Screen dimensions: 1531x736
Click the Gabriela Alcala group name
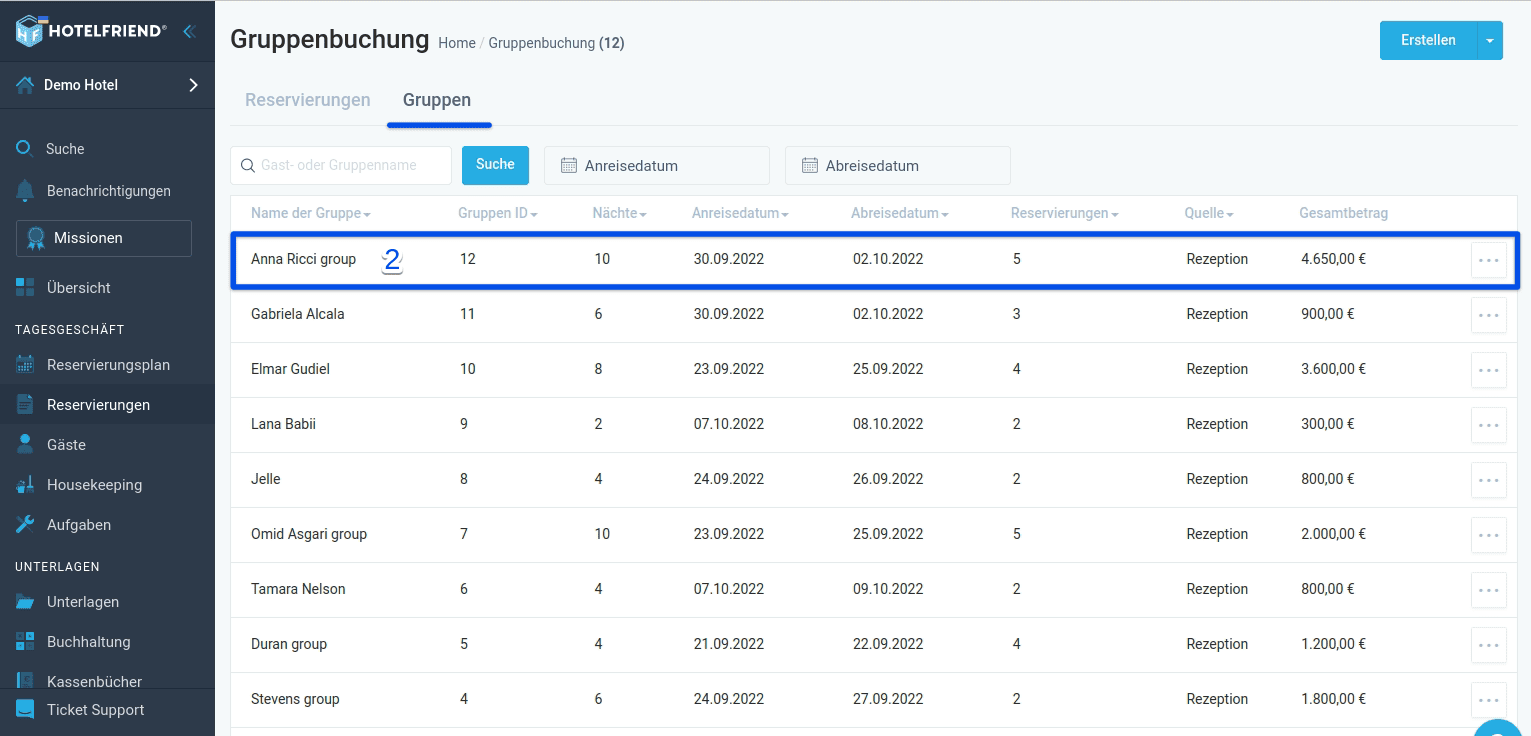click(298, 314)
